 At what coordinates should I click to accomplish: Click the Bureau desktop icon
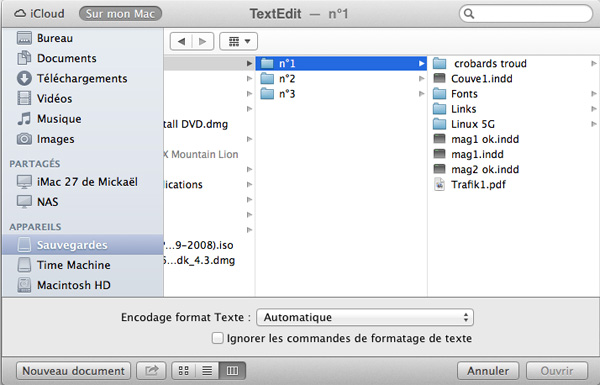coord(24,38)
